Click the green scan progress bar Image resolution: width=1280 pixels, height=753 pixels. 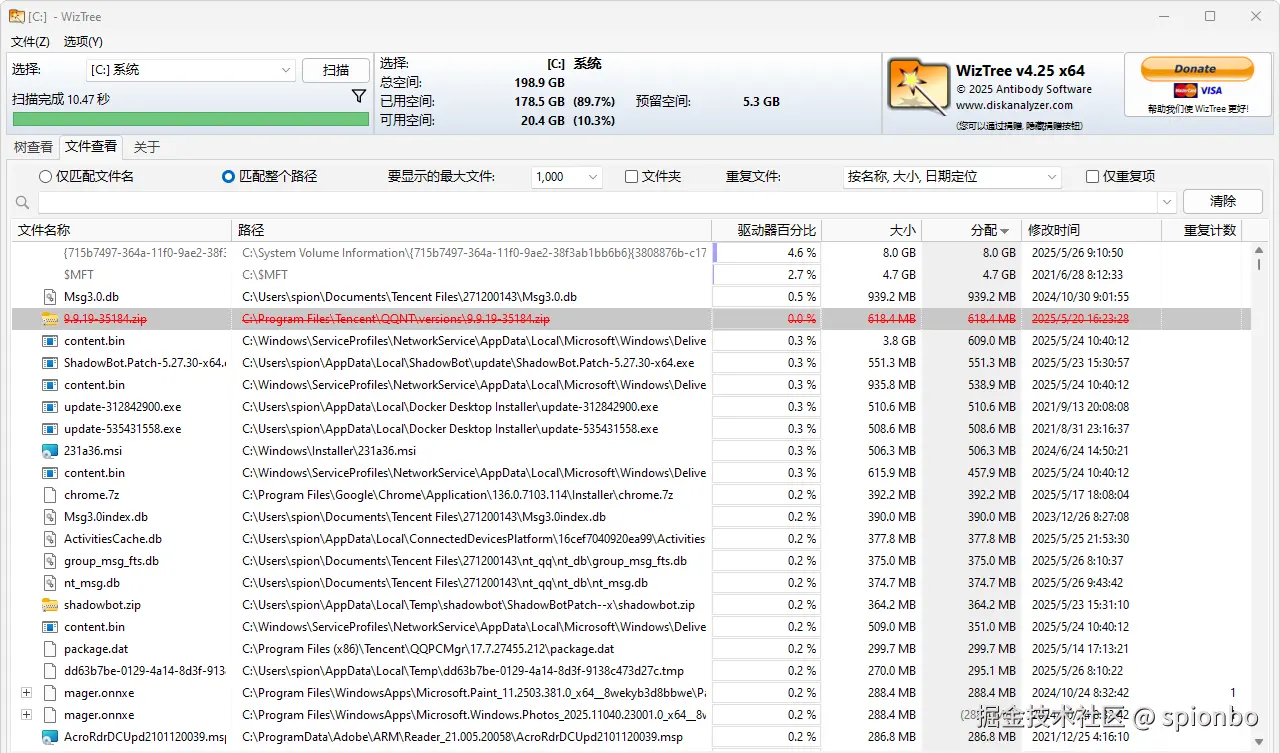[x=190, y=119]
